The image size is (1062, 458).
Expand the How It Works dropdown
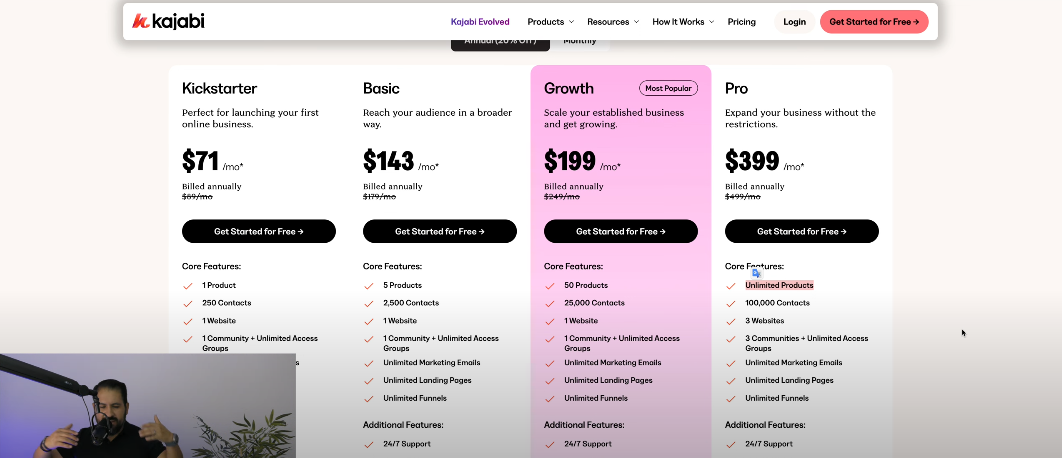683,22
